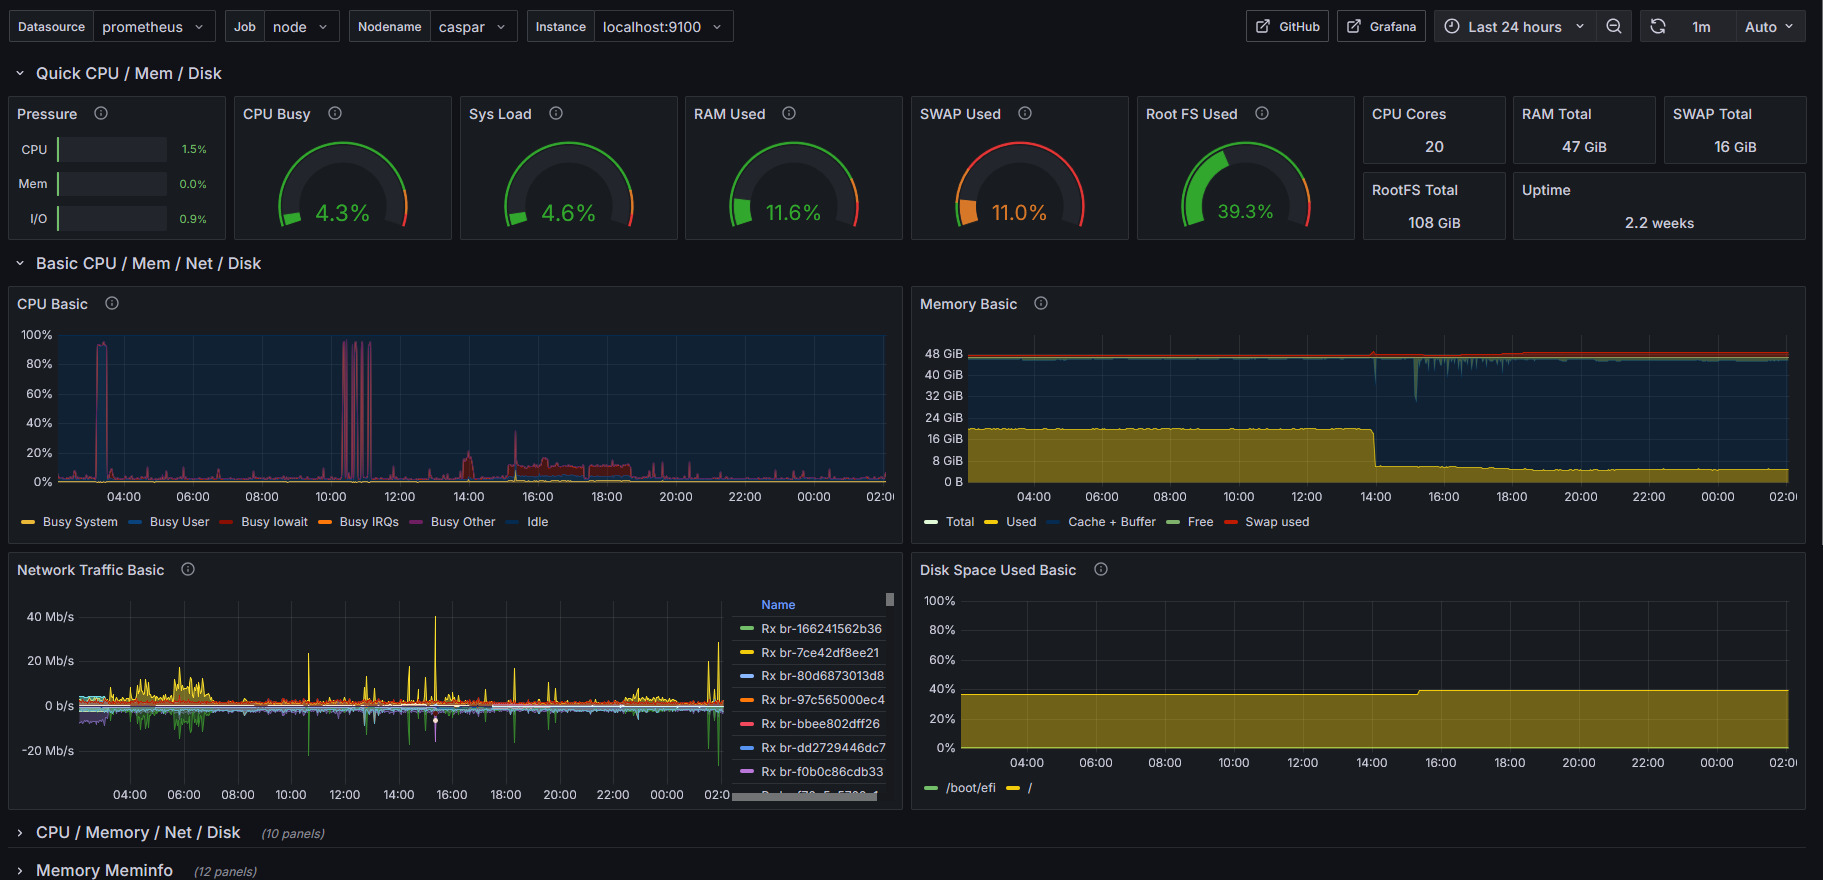Expand the CPU / Memory / Net / Disk row
The width and height of the screenshot is (1823, 880).
138,833
